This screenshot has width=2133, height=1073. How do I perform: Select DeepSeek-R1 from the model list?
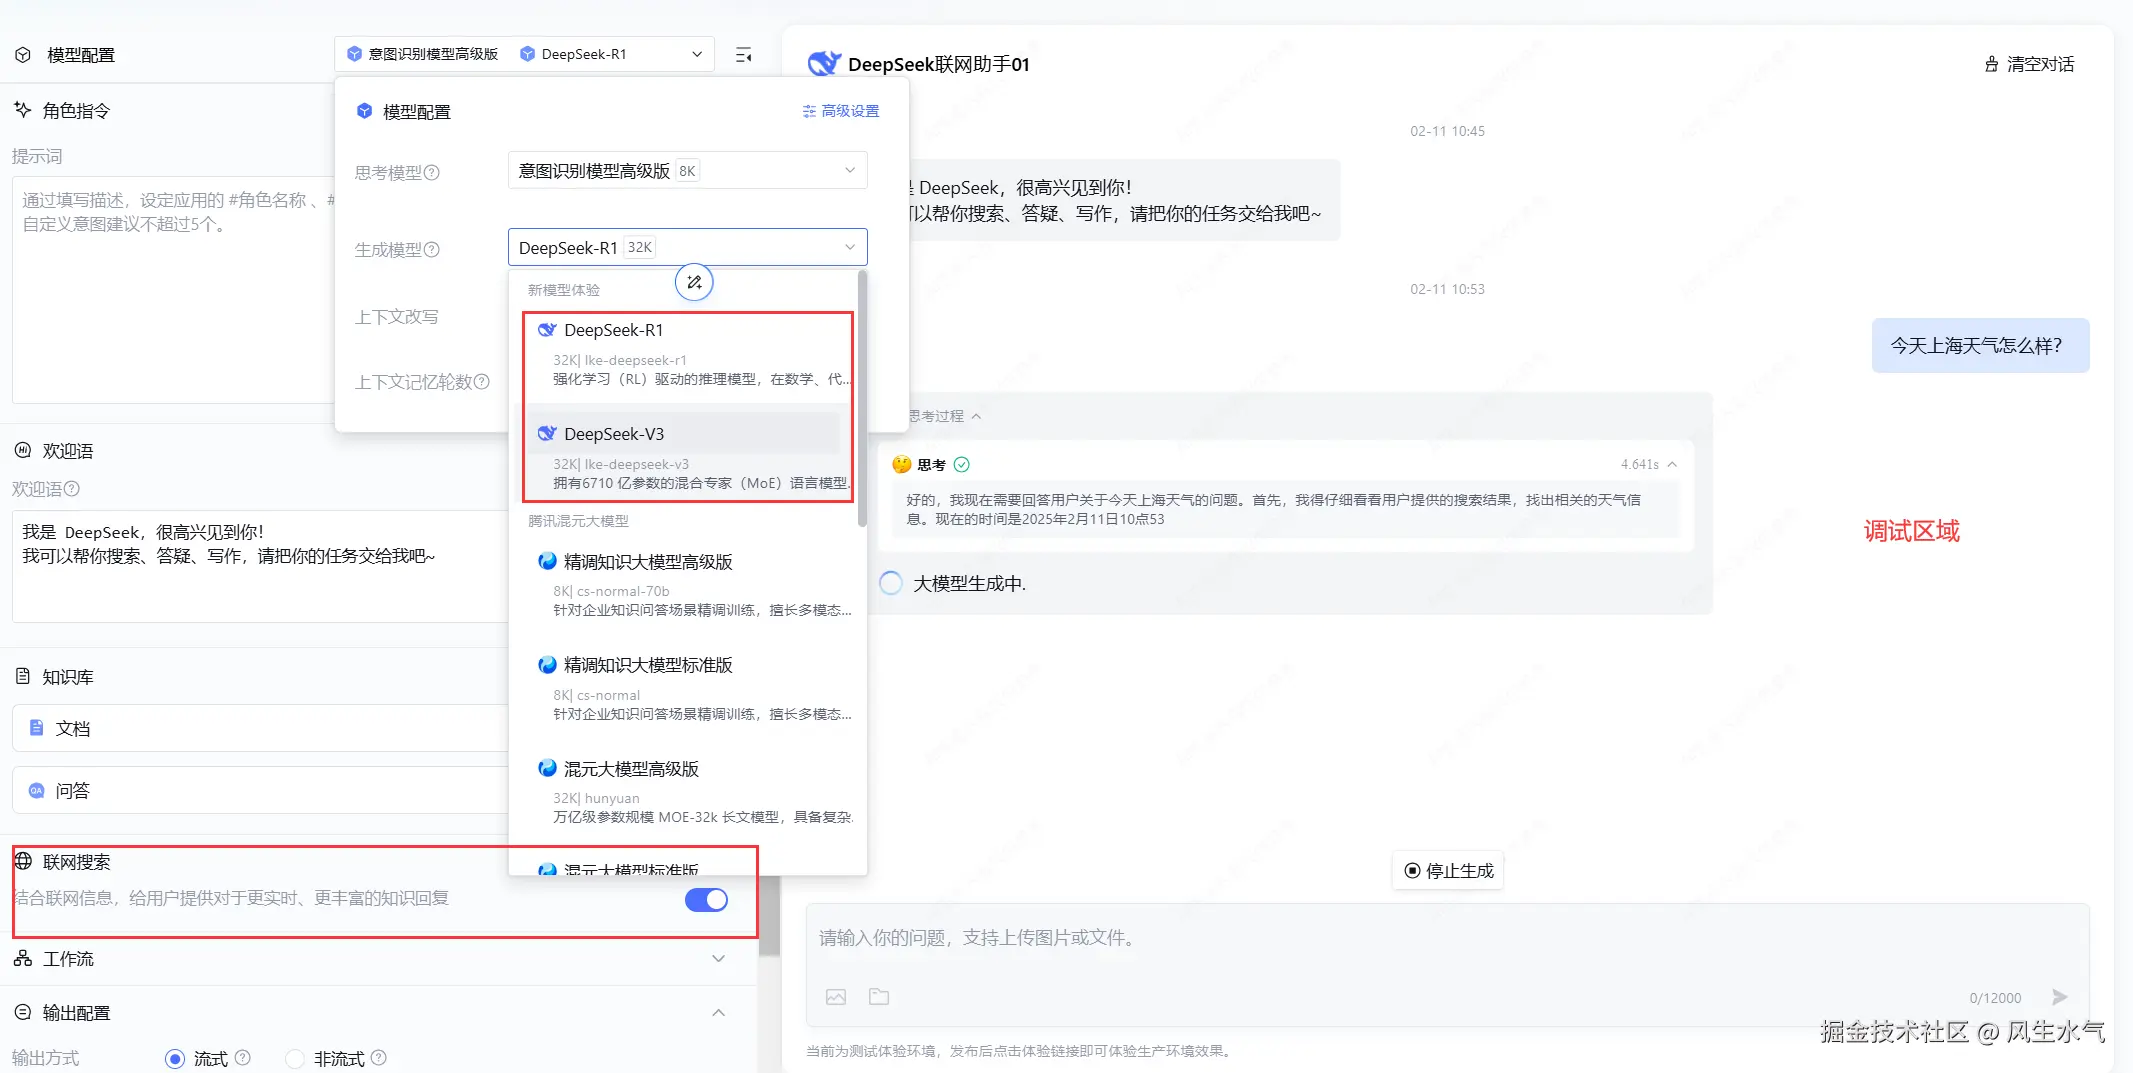tap(687, 354)
